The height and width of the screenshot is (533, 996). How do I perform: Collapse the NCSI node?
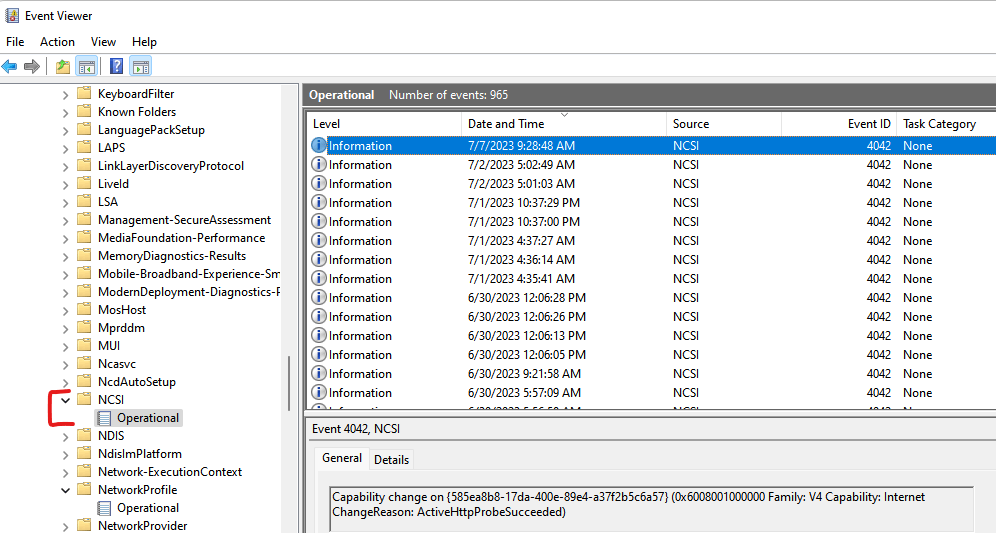65,400
